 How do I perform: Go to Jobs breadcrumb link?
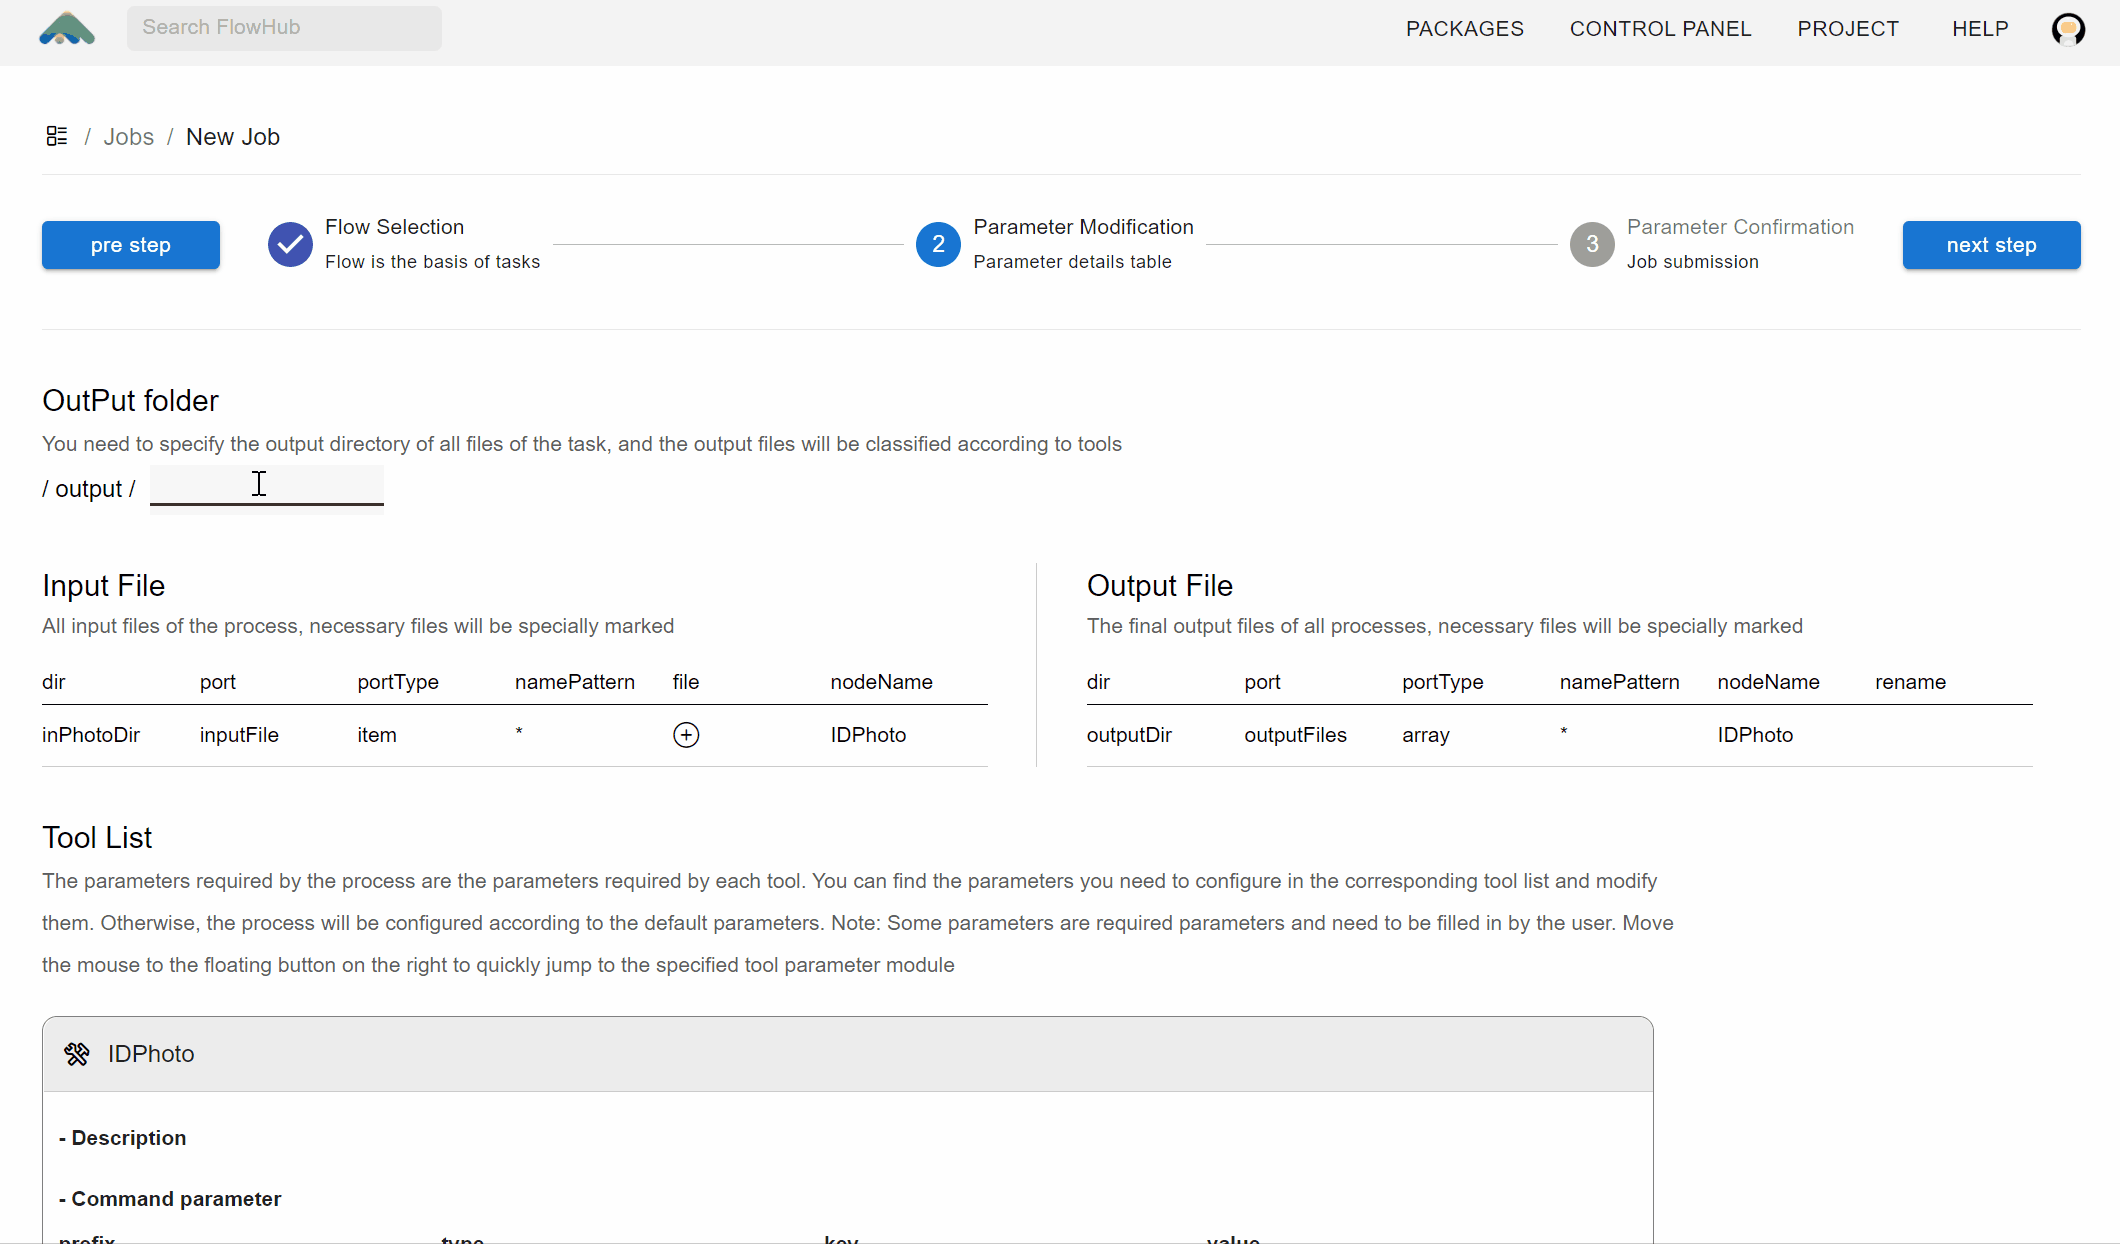pos(129,137)
